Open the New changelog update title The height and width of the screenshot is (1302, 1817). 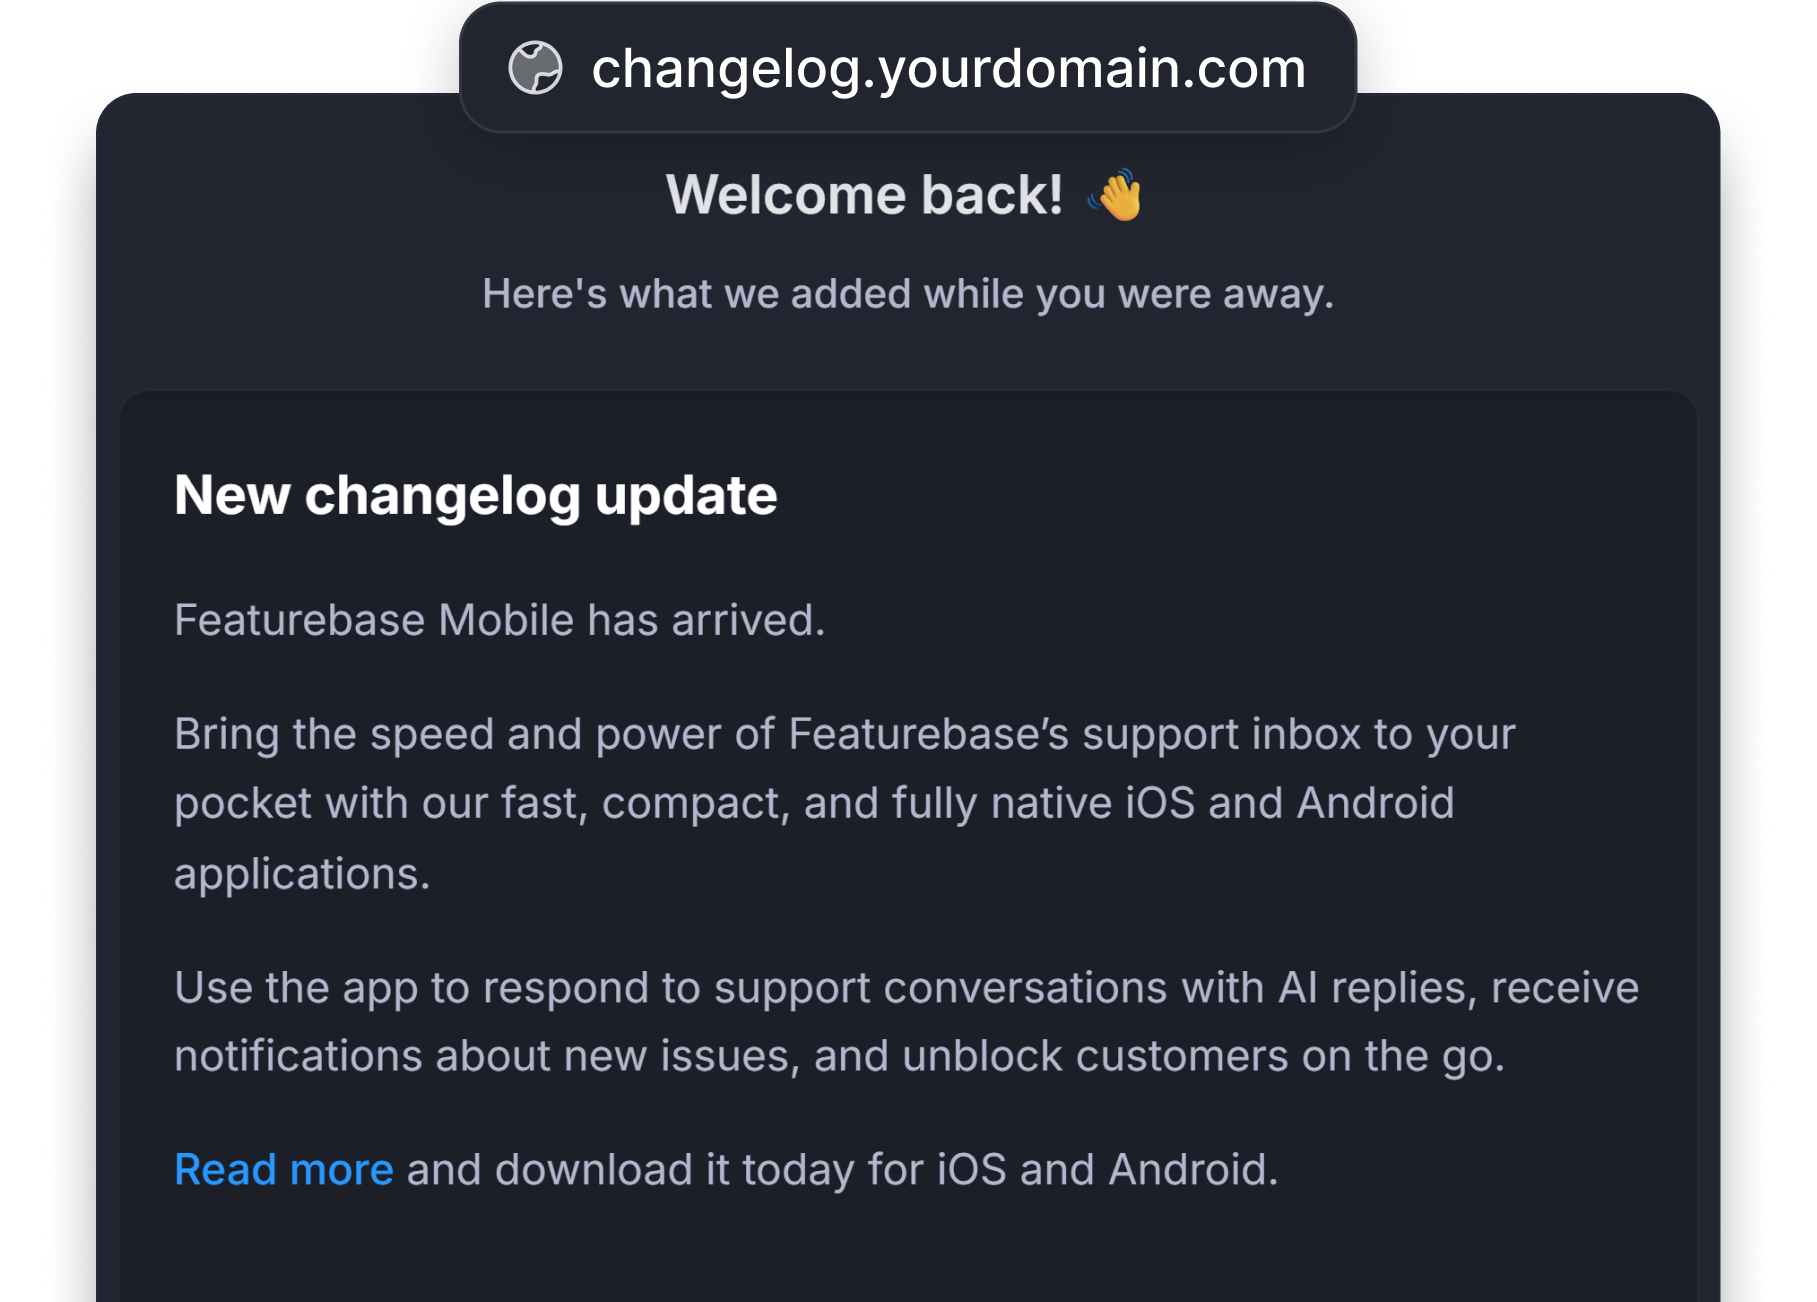(x=476, y=495)
